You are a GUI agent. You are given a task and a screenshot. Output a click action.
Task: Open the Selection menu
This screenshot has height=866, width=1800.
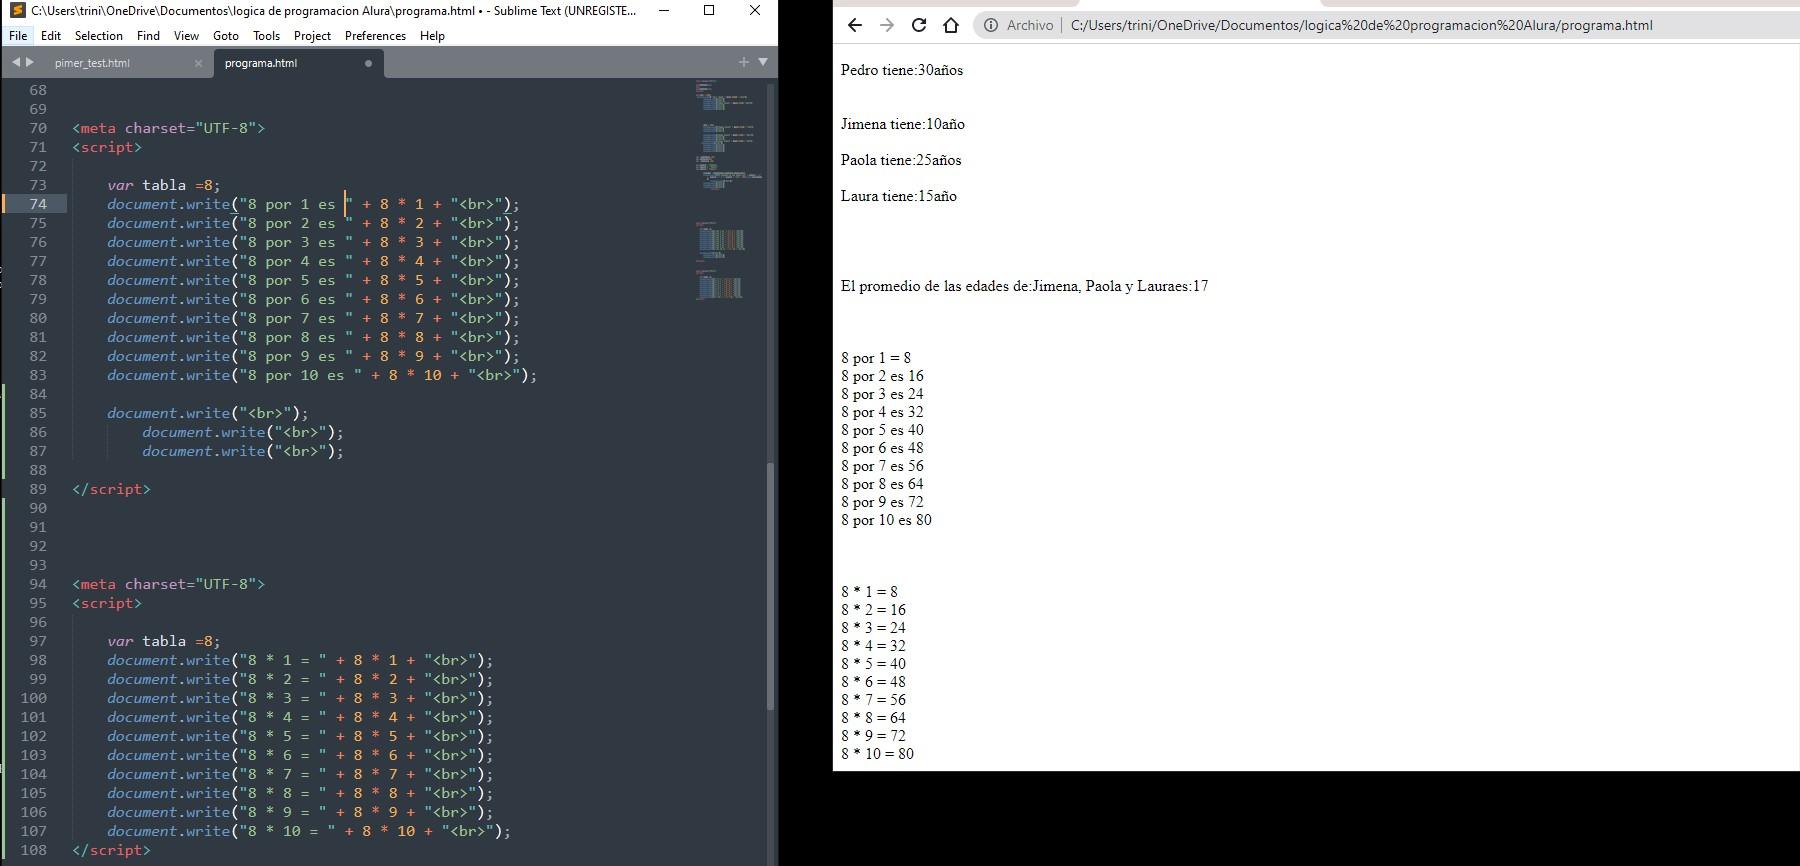(x=99, y=35)
